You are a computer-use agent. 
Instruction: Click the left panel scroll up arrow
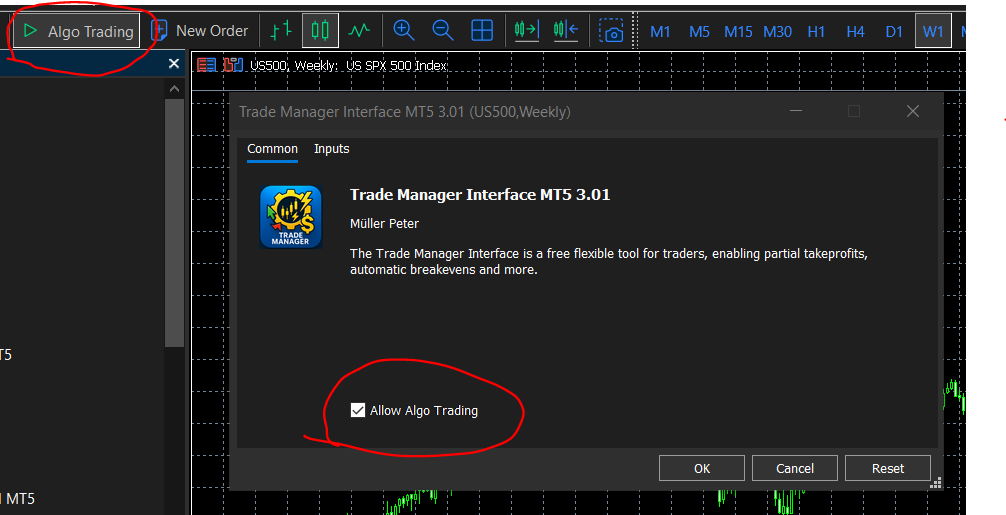[x=175, y=89]
